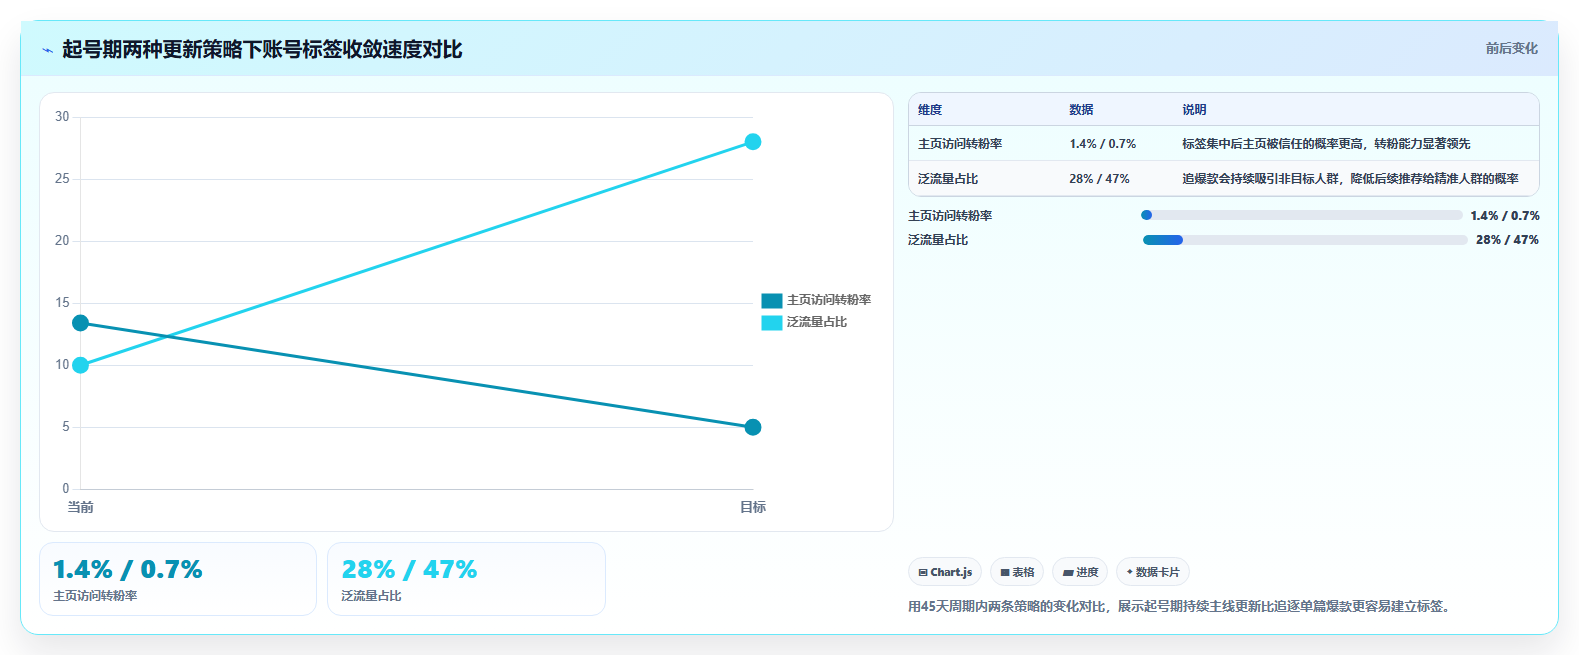Viewport: 1579px width, 655px height.
Task: Click the 28% / 47% progress value
Action: [1507, 240]
